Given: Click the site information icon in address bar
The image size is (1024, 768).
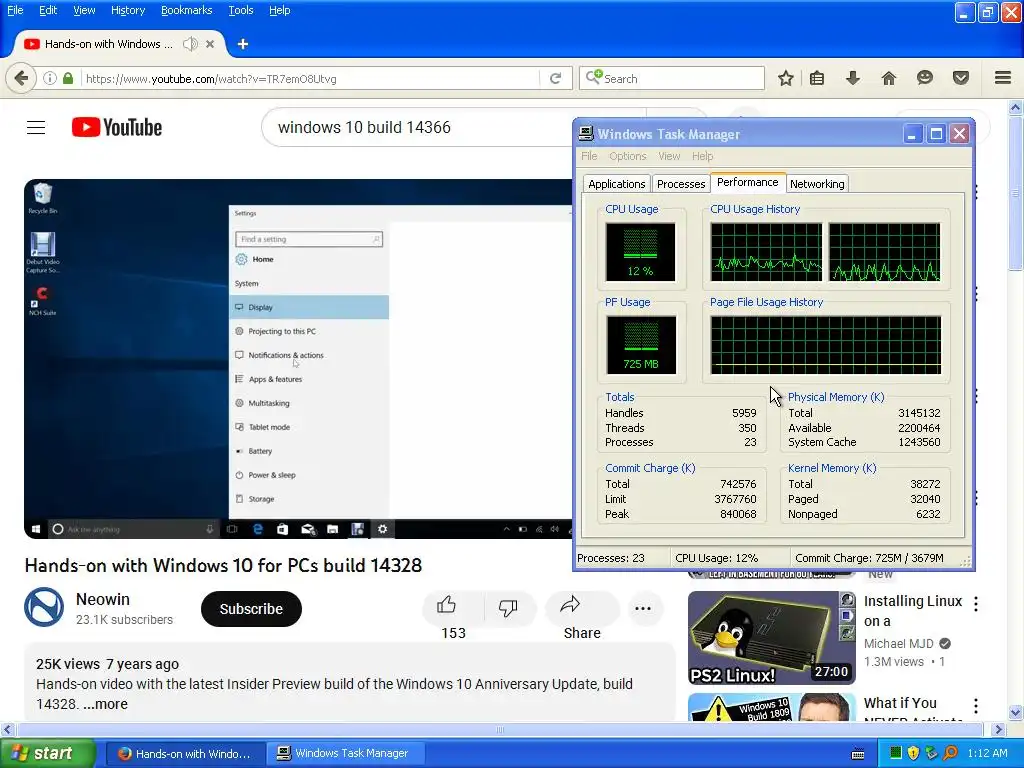Looking at the screenshot, I should point(50,78).
